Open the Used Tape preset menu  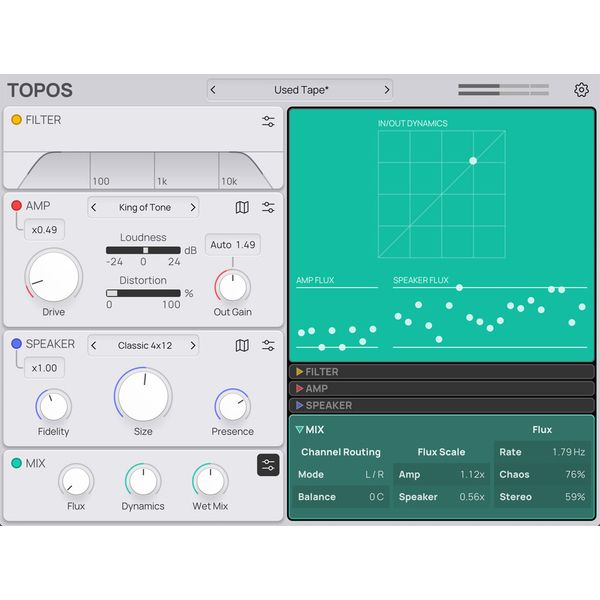coord(300,90)
